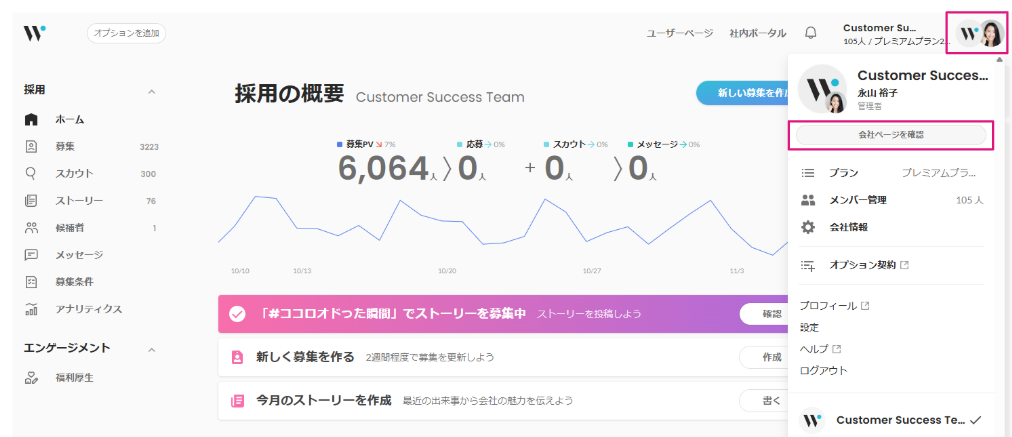1012x437 pixels.
Task: Collapse the エンゲージメント sidebar section
Action: pyautogui.click(x=152, y=350)
